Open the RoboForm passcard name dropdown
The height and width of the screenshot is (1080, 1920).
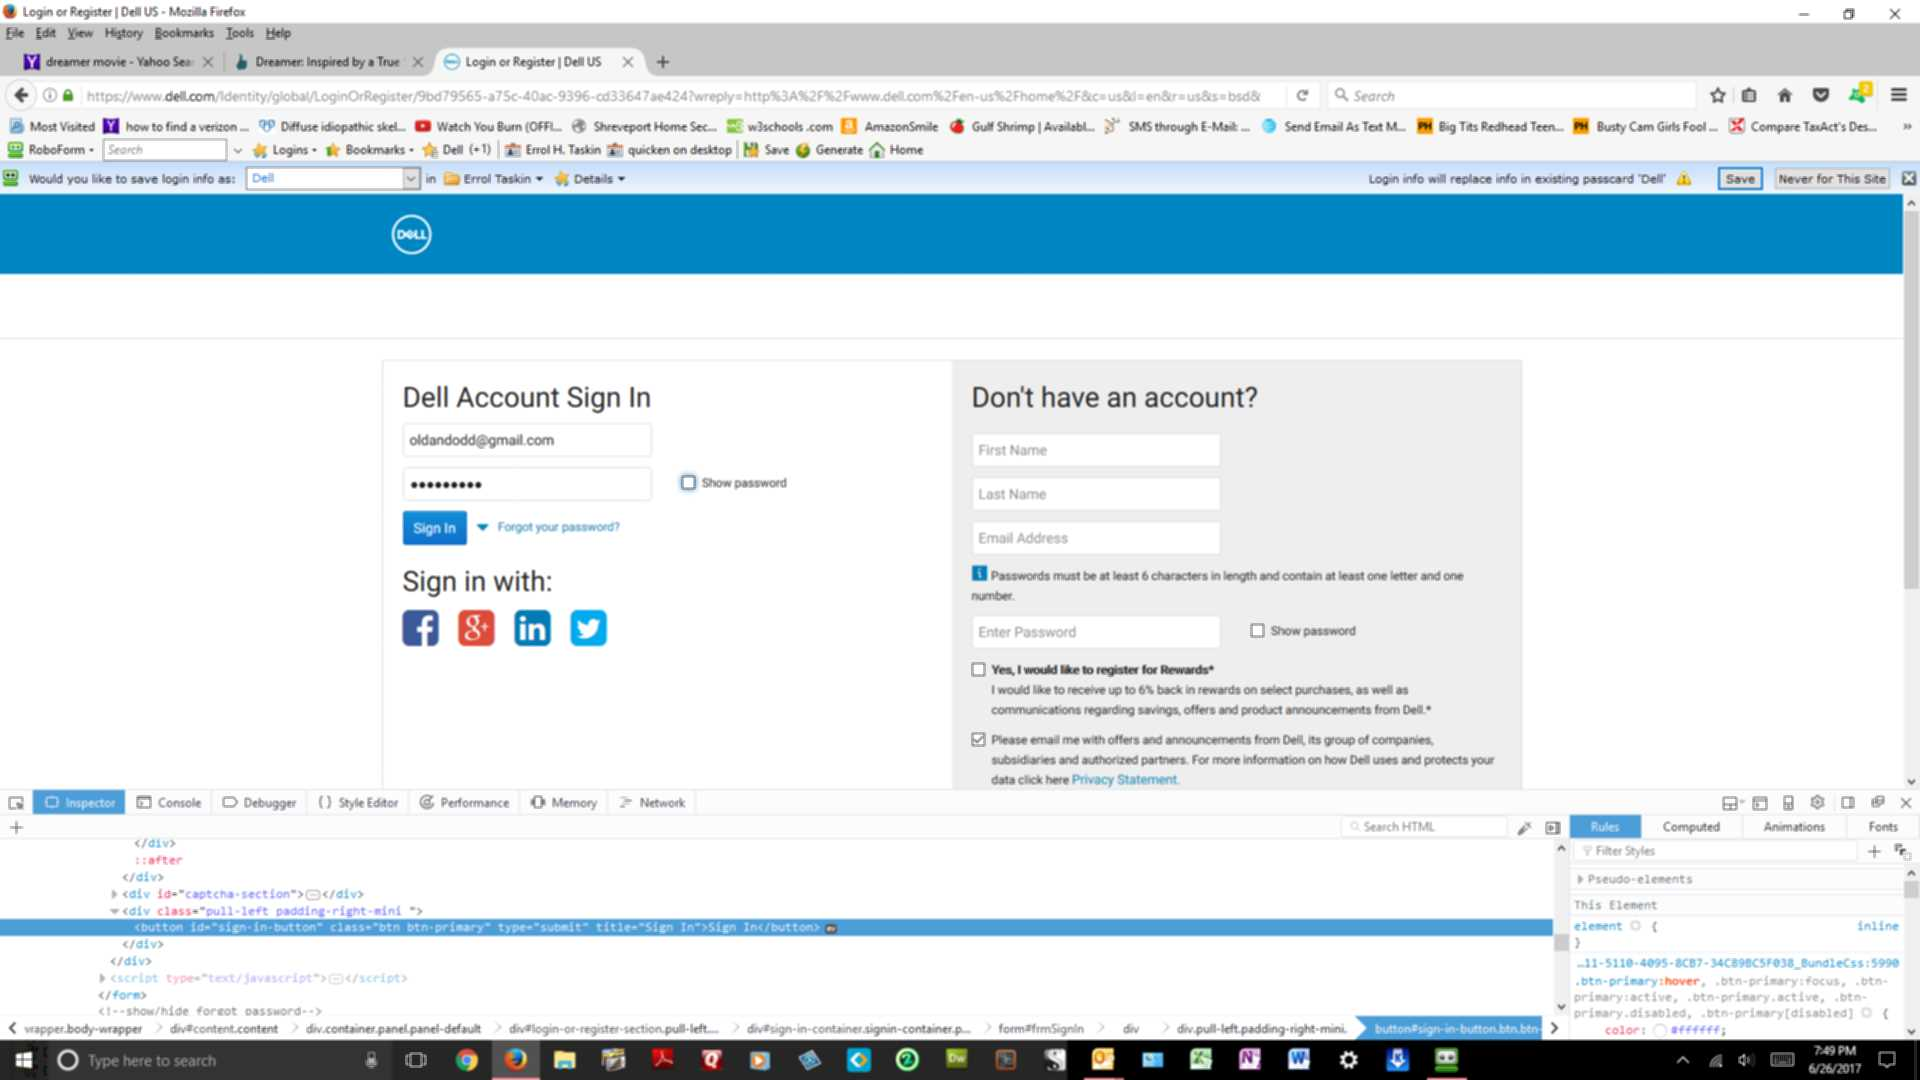point(410,178)
